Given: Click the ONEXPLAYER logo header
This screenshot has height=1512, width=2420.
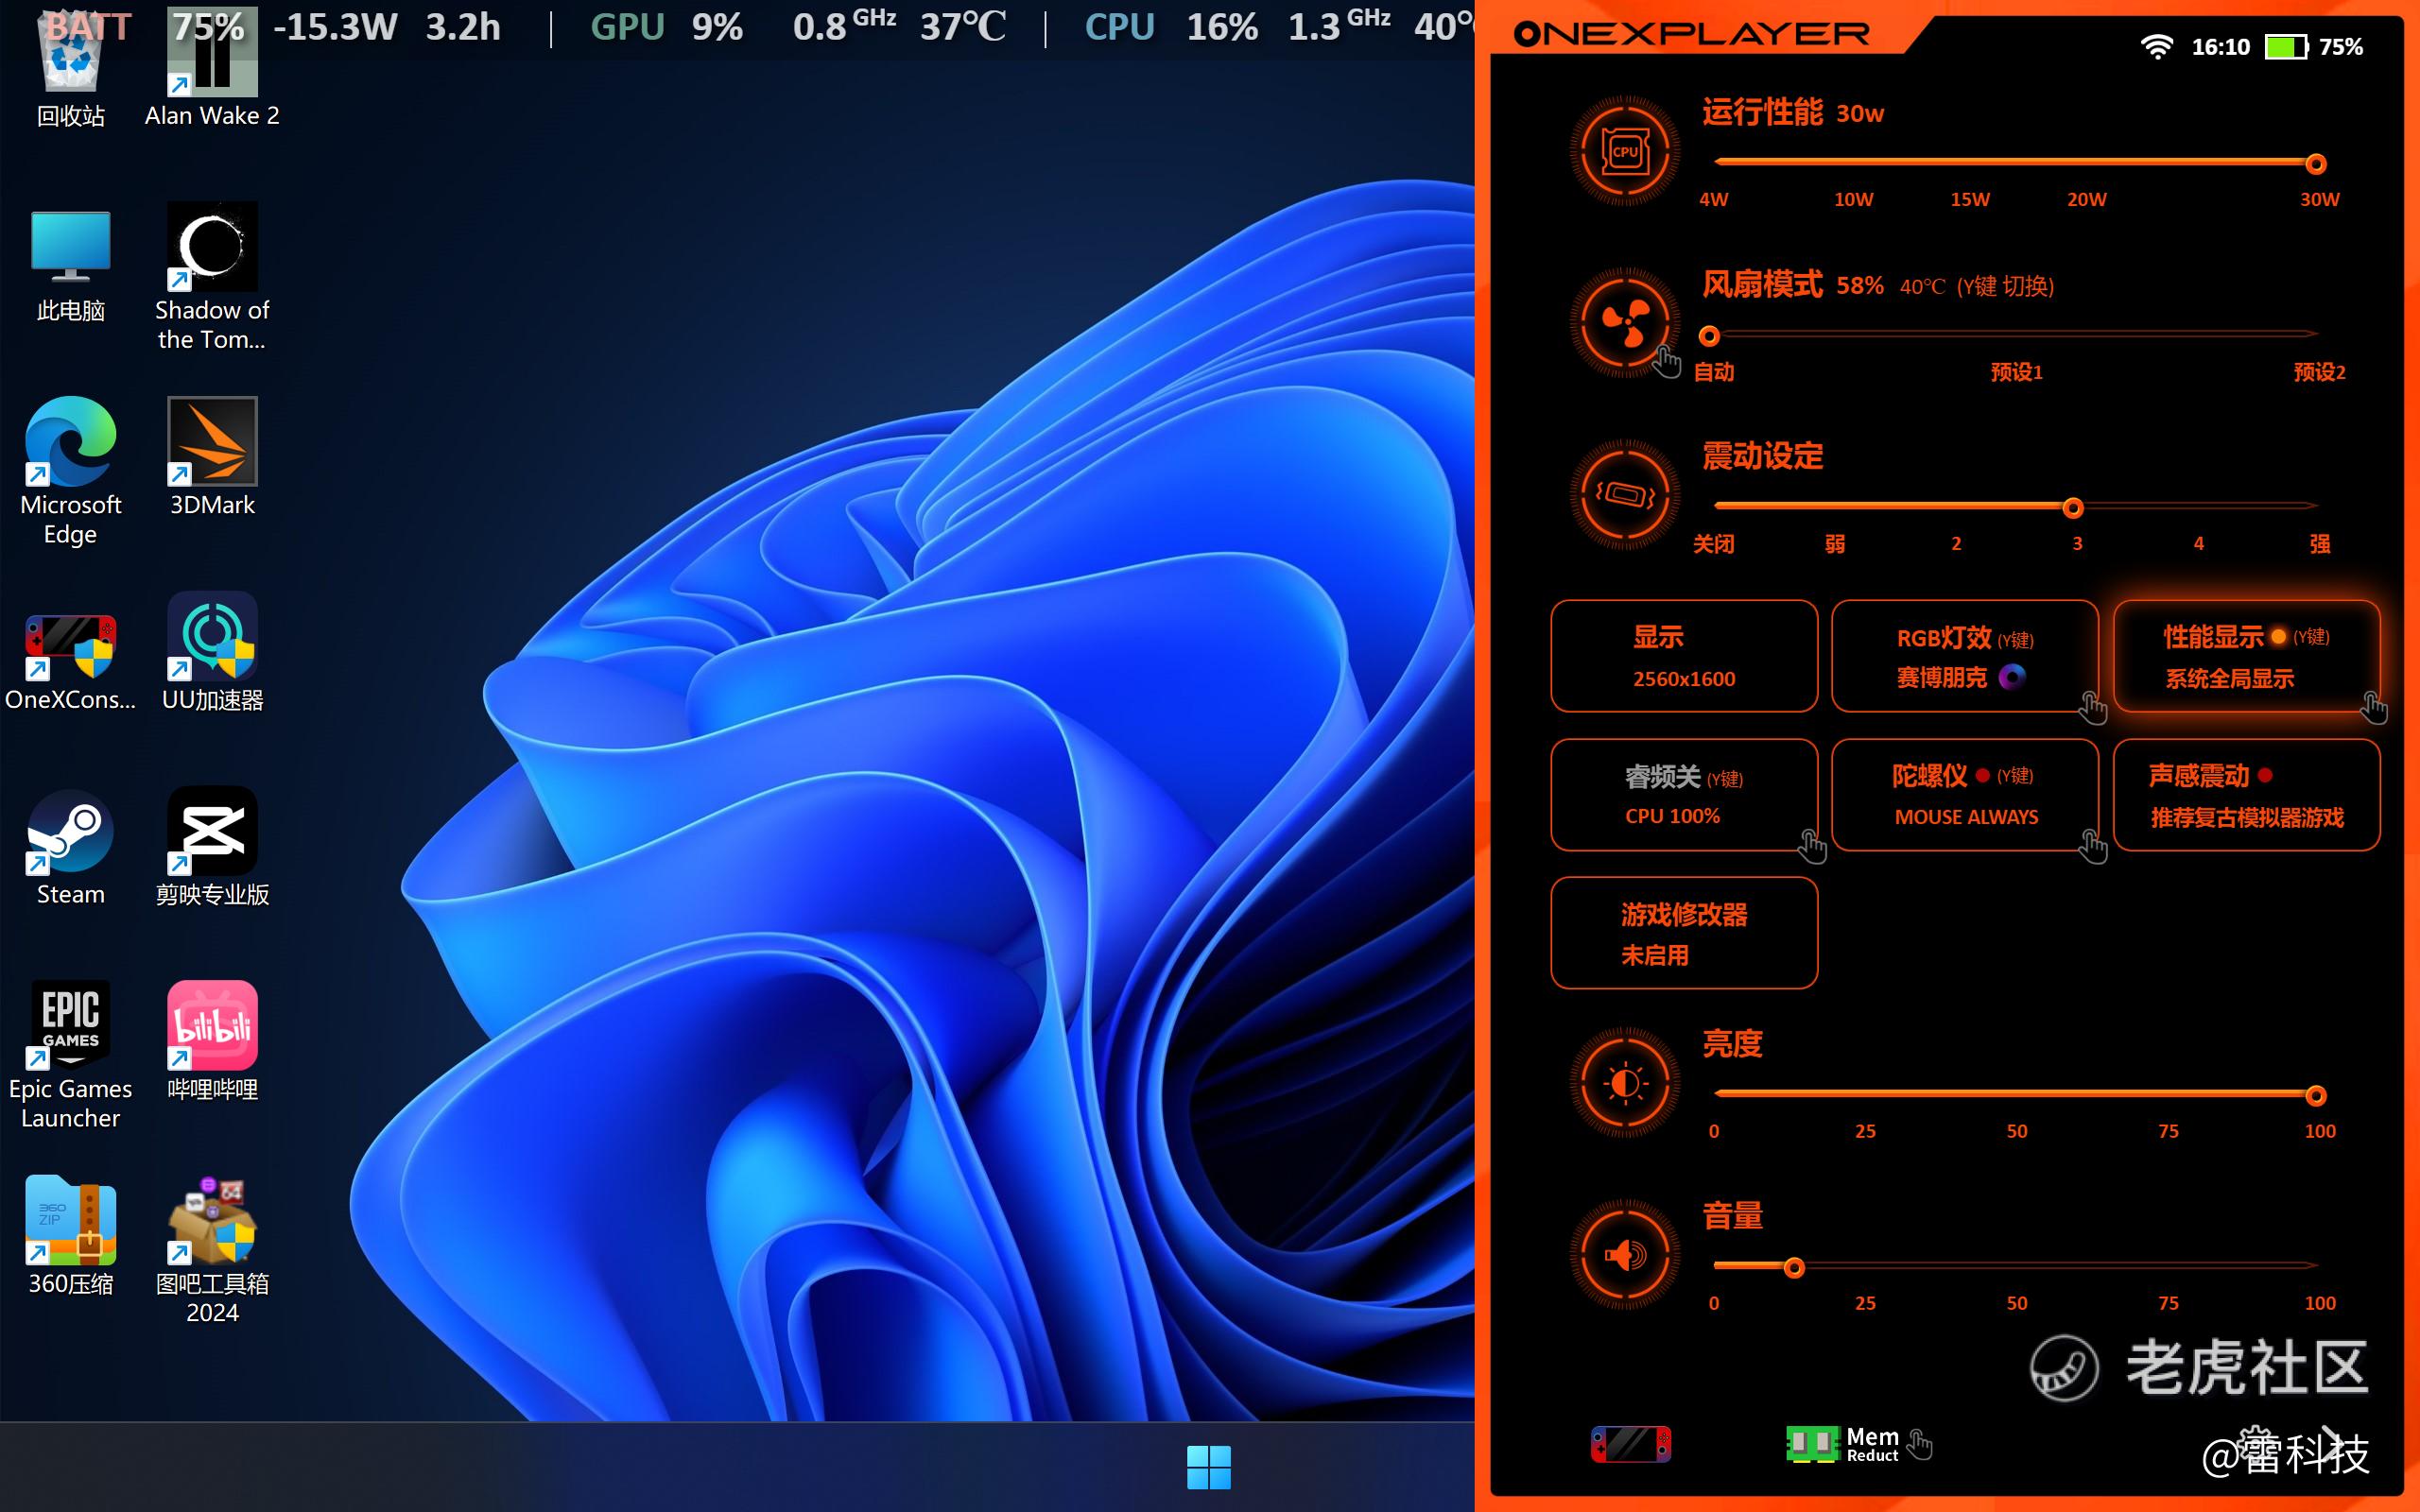Looking at the screenshot, I should point(1691,34).
